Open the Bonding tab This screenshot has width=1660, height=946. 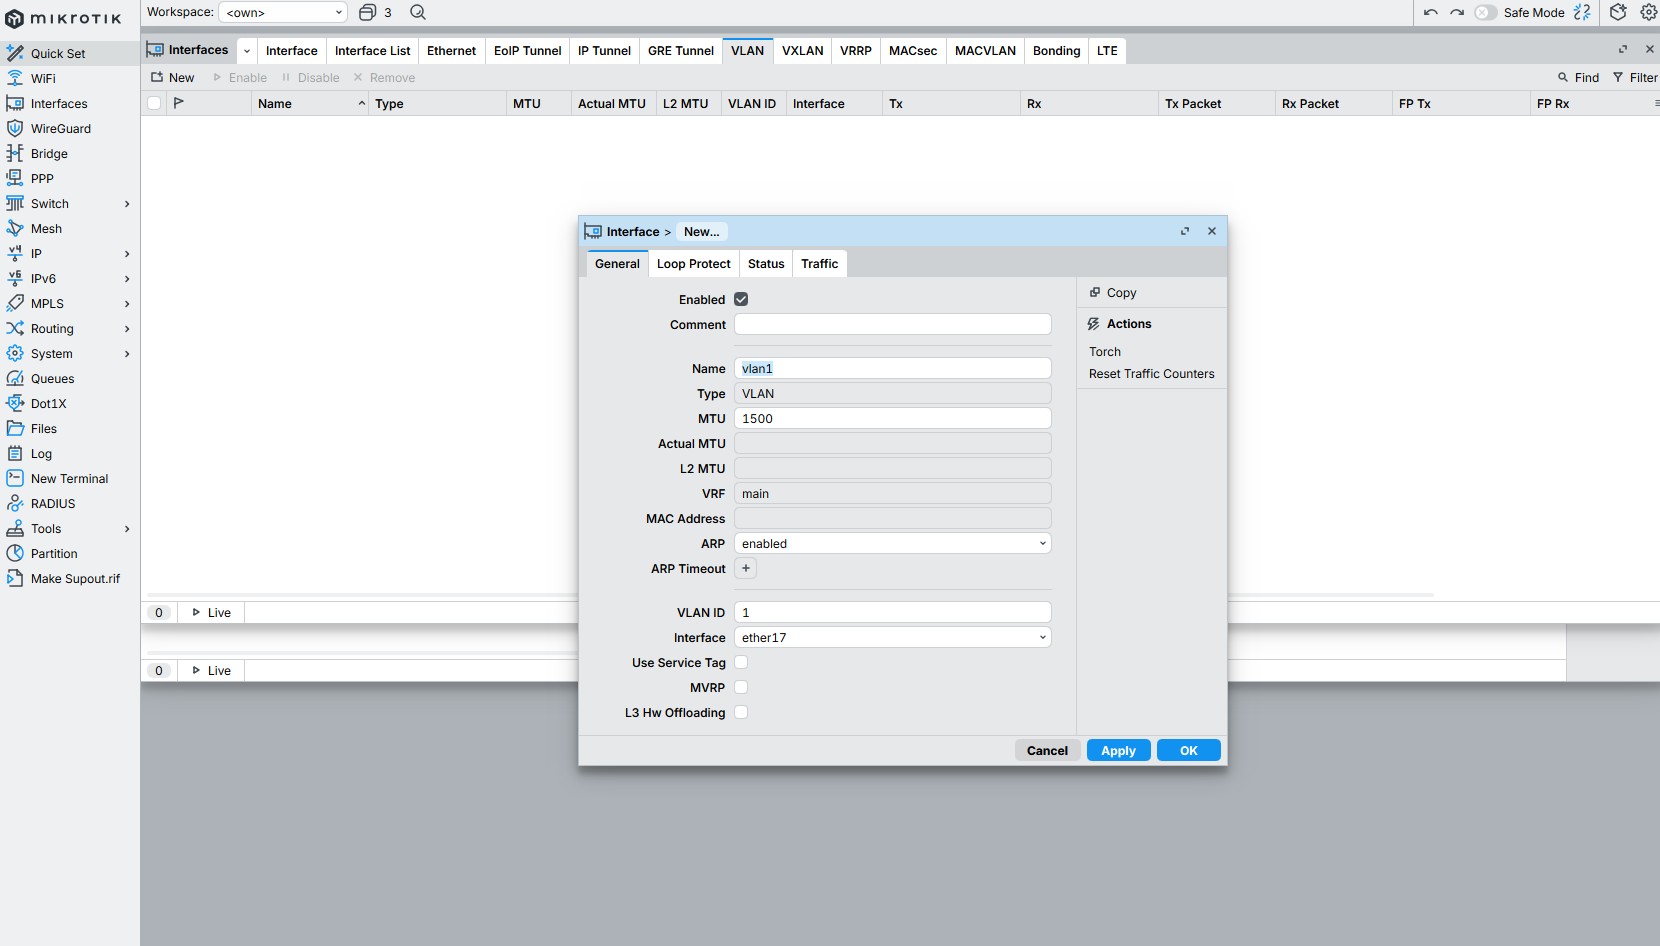pyautogui.click(x=1056, y=50)
